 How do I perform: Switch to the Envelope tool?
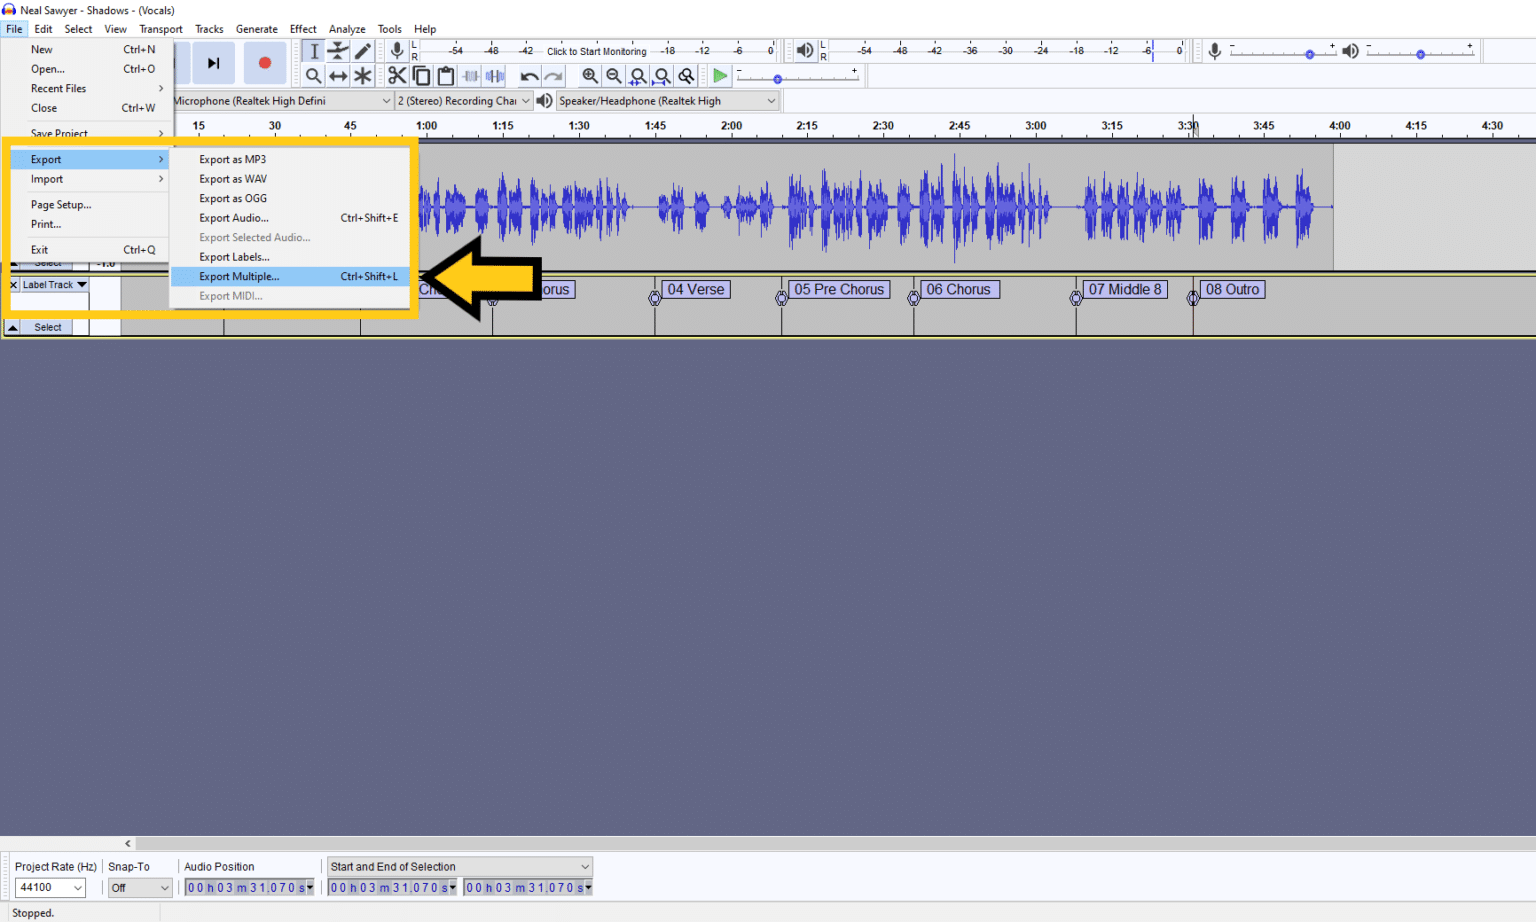[338, 50]
